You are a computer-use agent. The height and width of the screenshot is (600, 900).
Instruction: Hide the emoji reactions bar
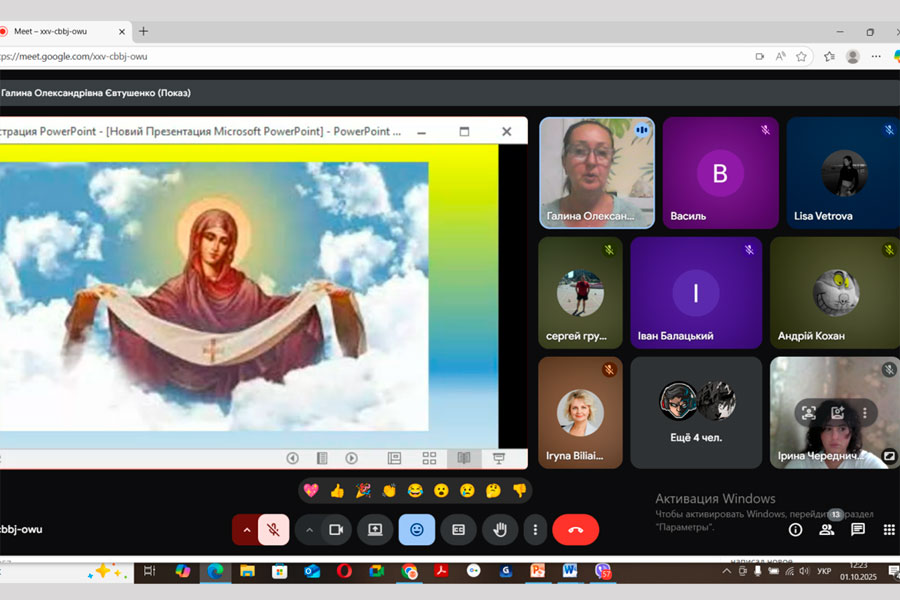[x=416, y=529]
